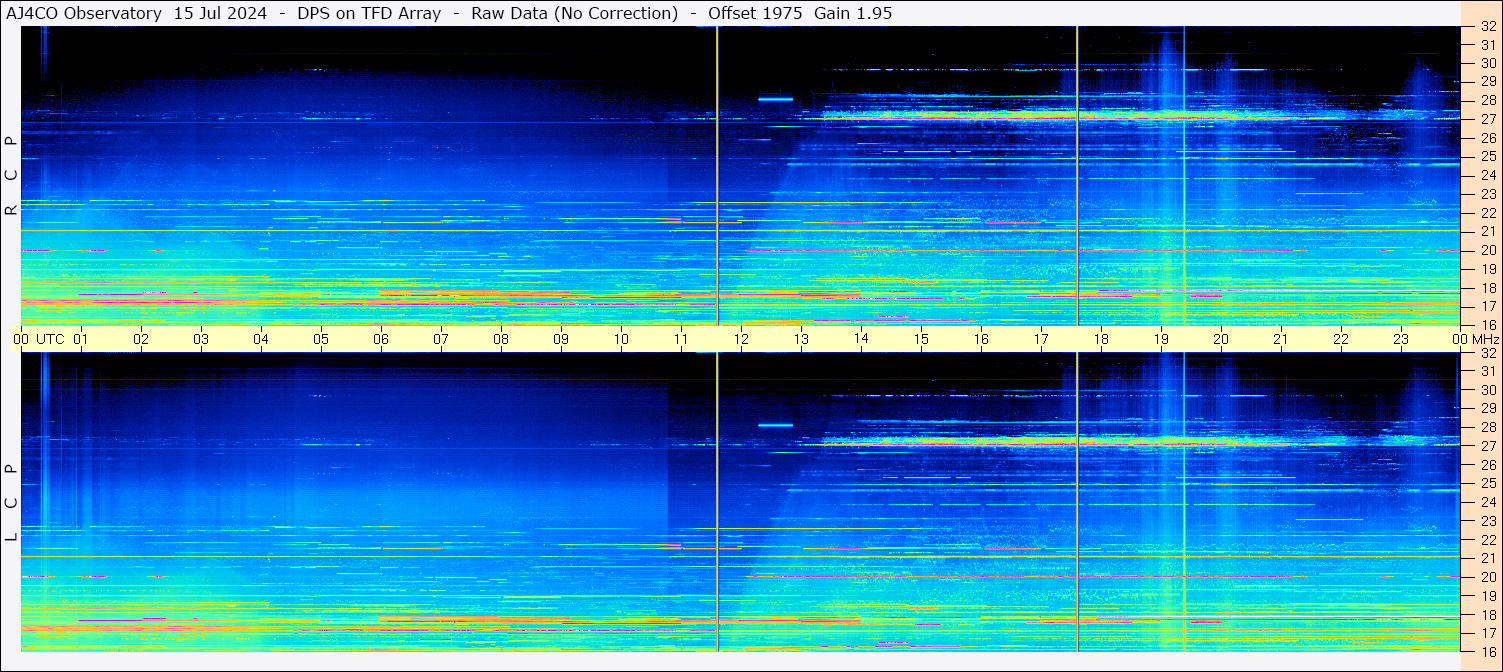Viewport: 1503px width, 672px height.
Task: Click 17 MHz tick of LCP frequency scale
Action: (1487, 633)
